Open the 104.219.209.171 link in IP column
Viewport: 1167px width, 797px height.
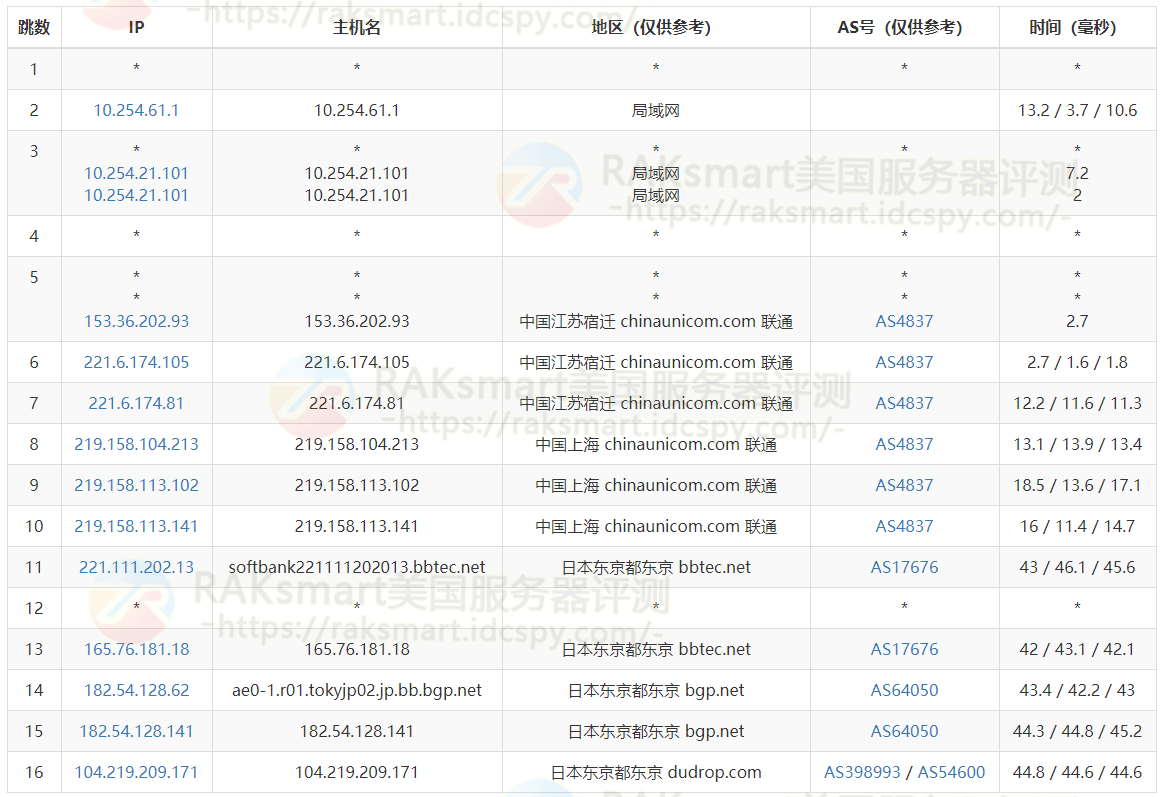136,771
